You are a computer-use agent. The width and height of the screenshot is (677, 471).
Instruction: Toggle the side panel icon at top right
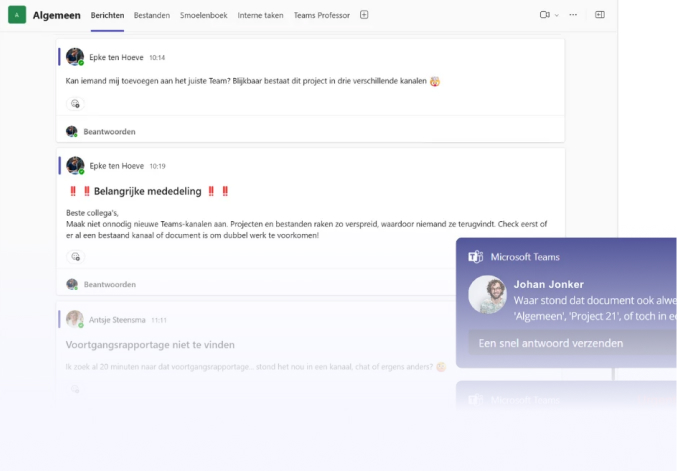pyautogui.click(x=600, y=15)
